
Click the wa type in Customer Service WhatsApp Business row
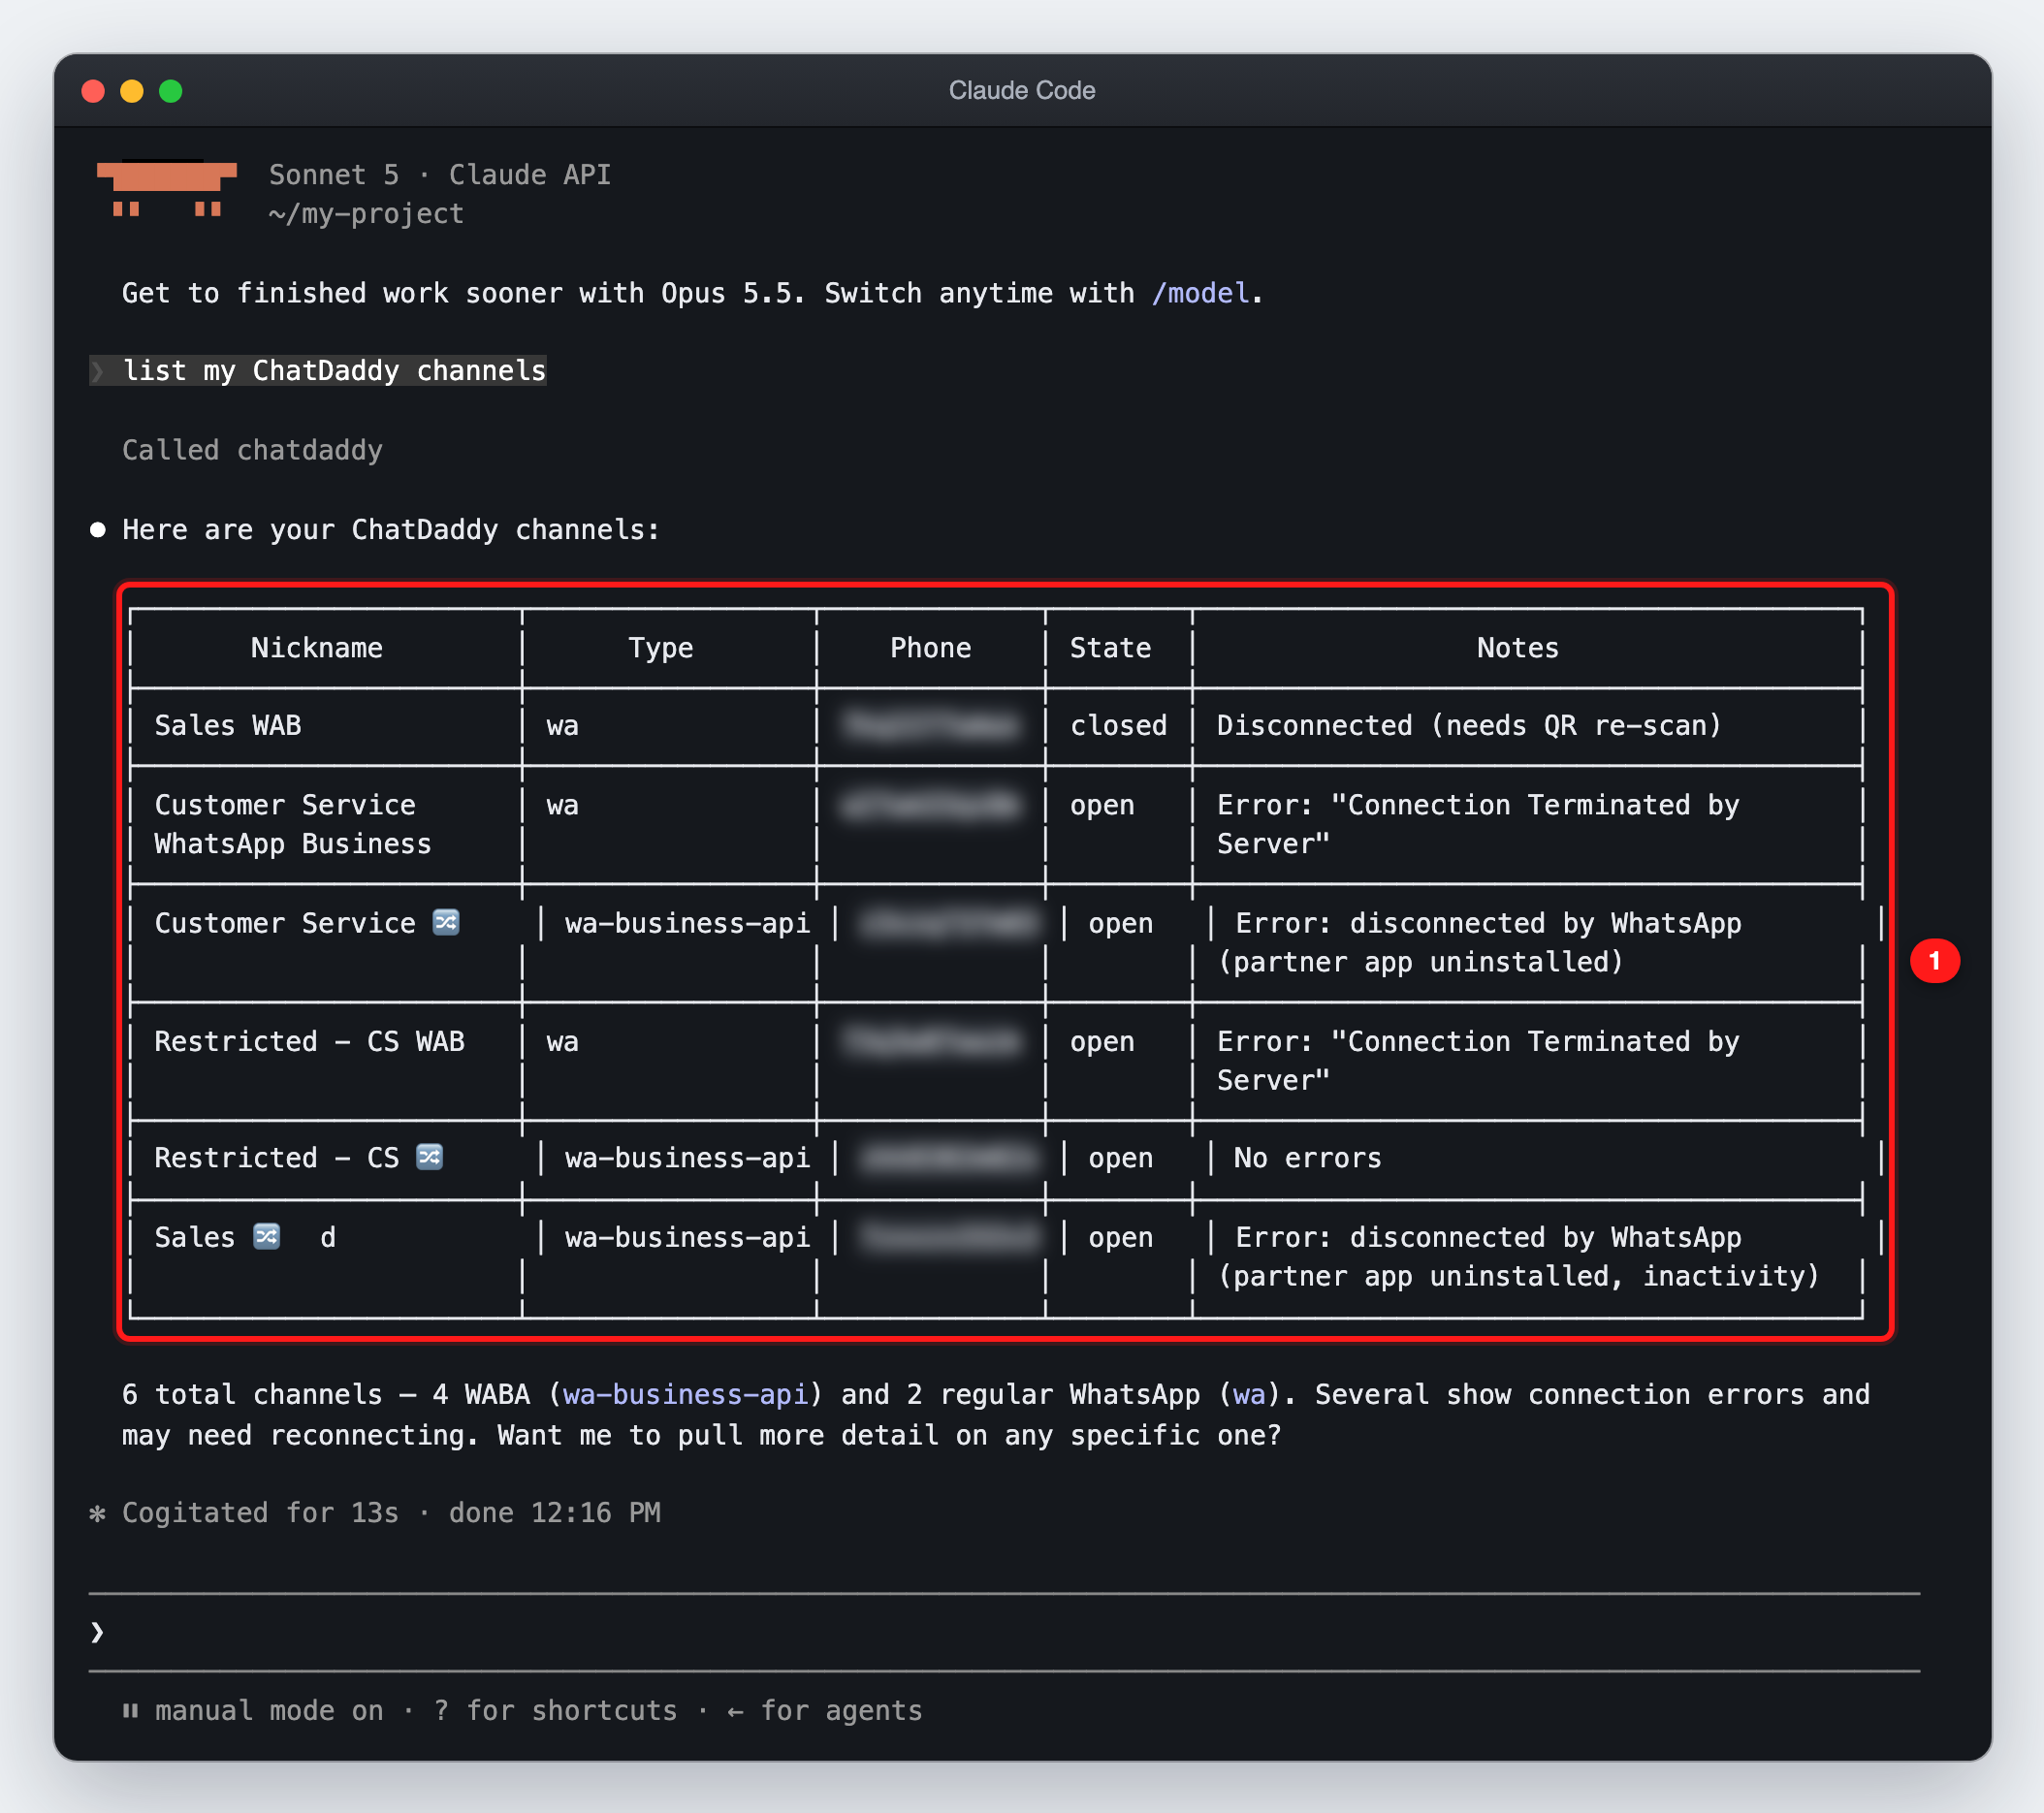click(x=562, y=805)
